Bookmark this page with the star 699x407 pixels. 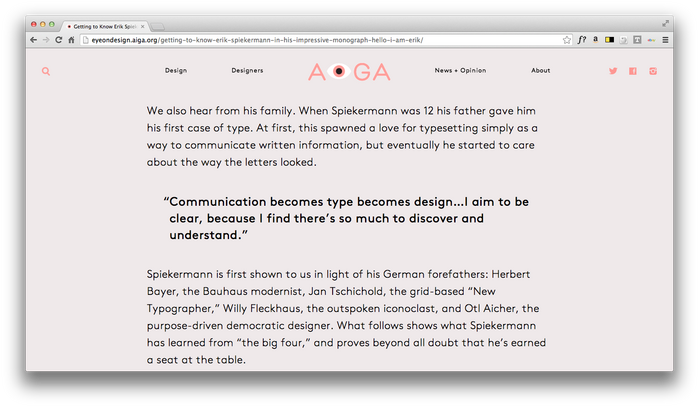point(567,40)
